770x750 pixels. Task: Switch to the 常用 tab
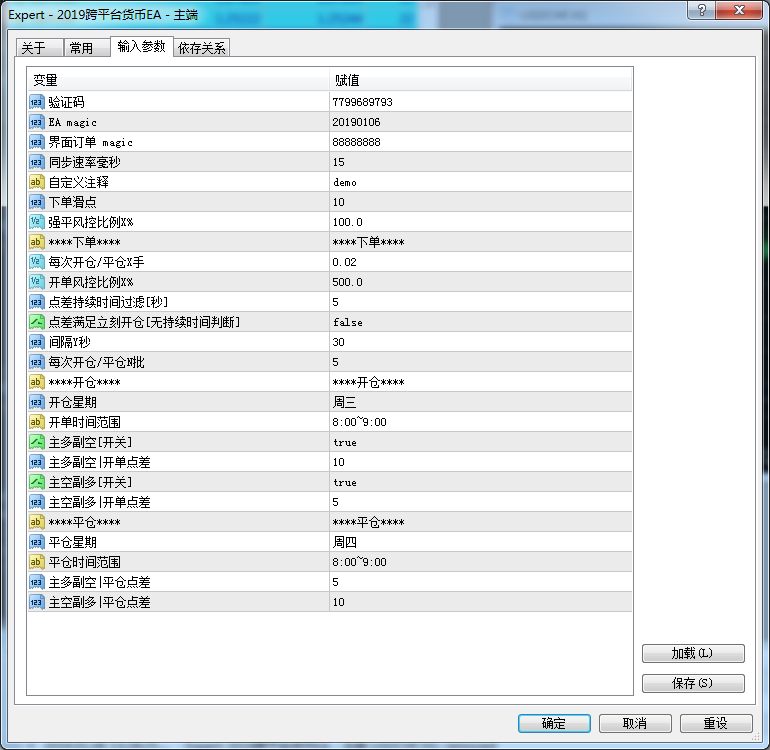[81, 48]
